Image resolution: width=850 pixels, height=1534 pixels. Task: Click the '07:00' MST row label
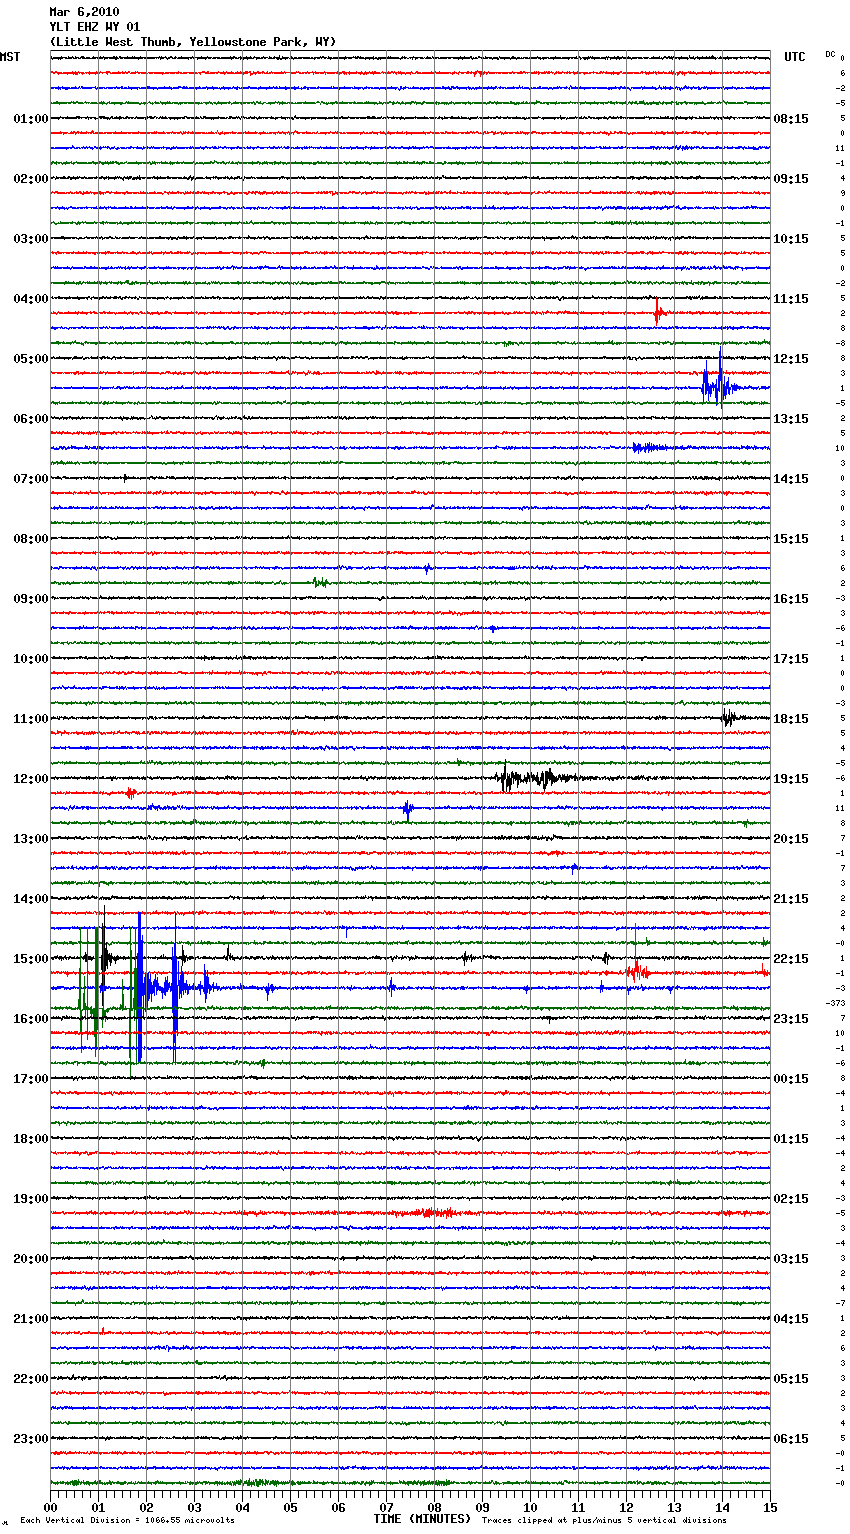(x=31, y=479)
